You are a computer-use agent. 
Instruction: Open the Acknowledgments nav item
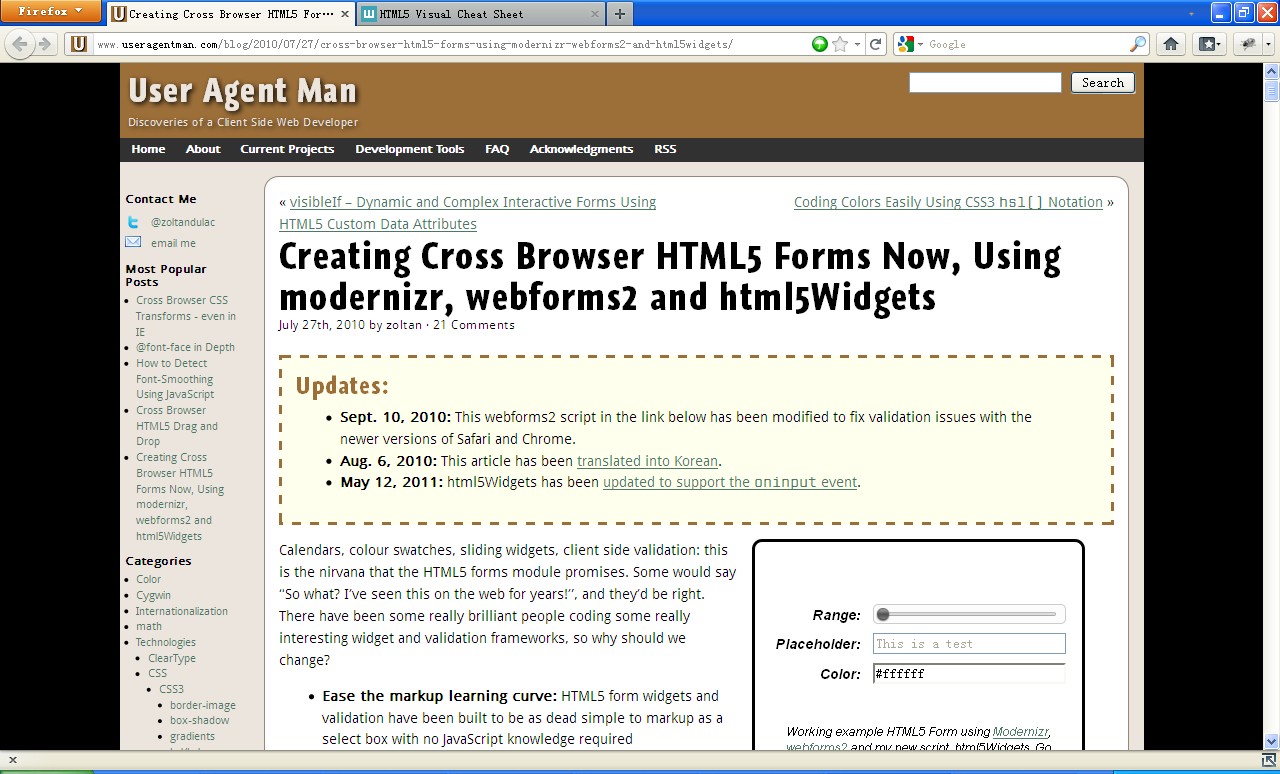581,149
